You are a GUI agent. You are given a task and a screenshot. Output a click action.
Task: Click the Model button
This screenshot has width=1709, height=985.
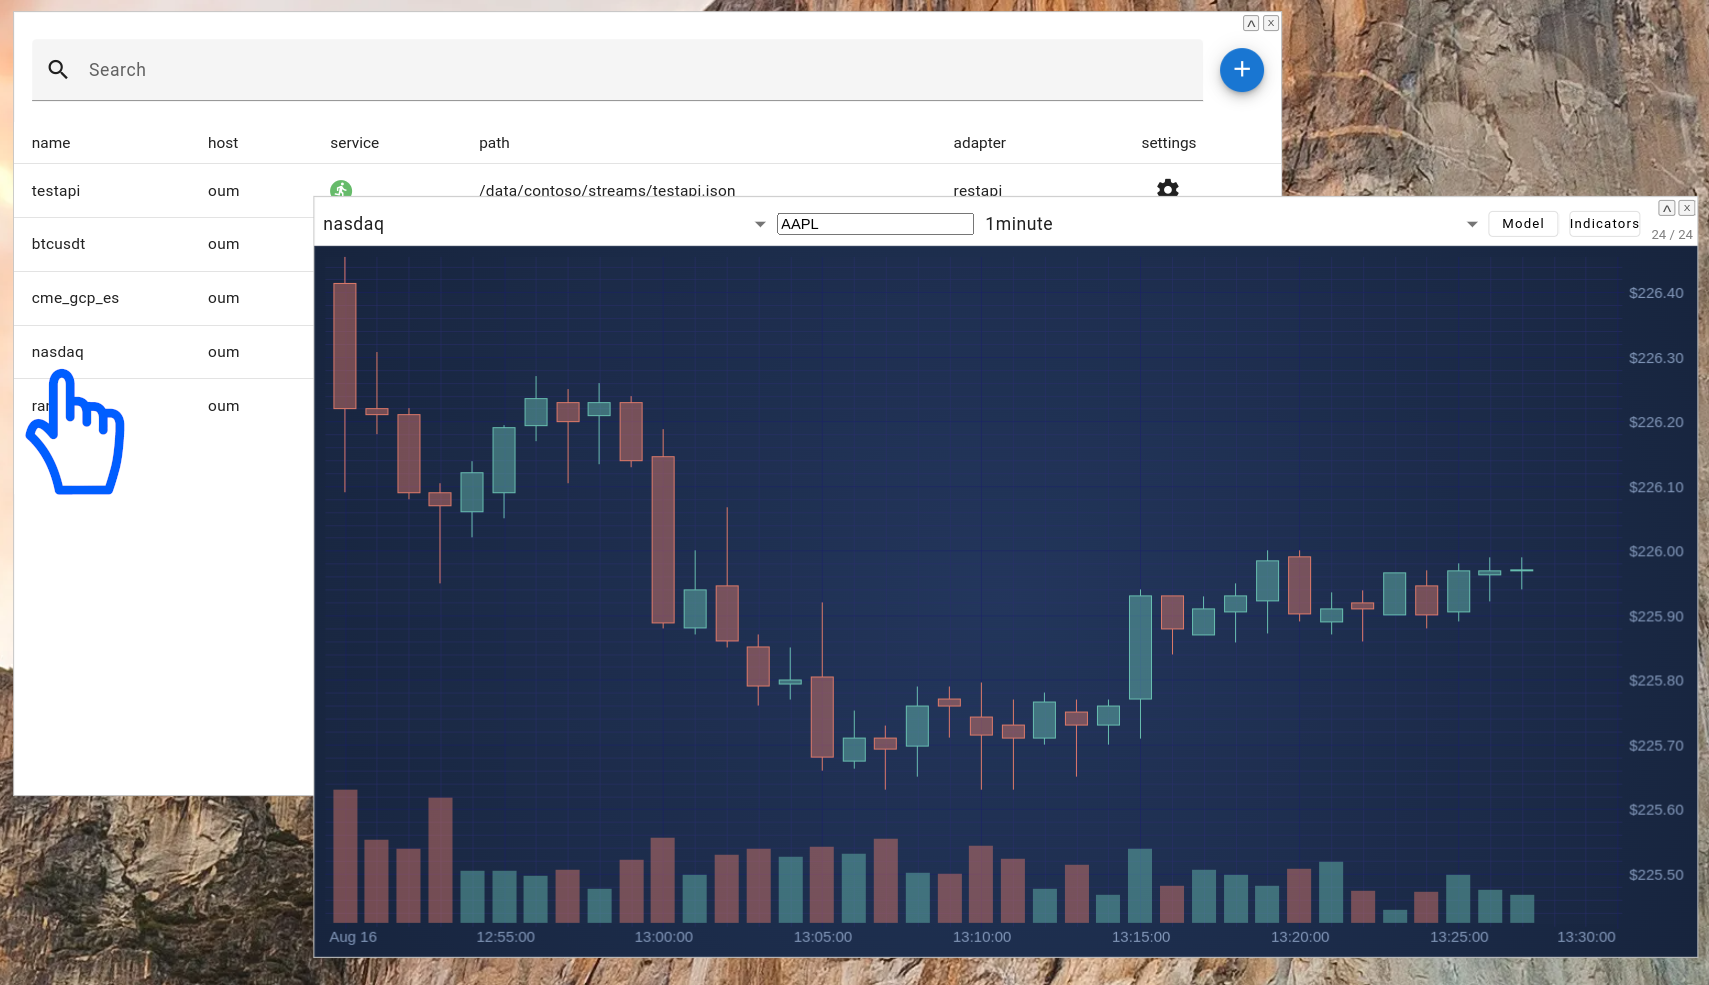click(1522, 224)
